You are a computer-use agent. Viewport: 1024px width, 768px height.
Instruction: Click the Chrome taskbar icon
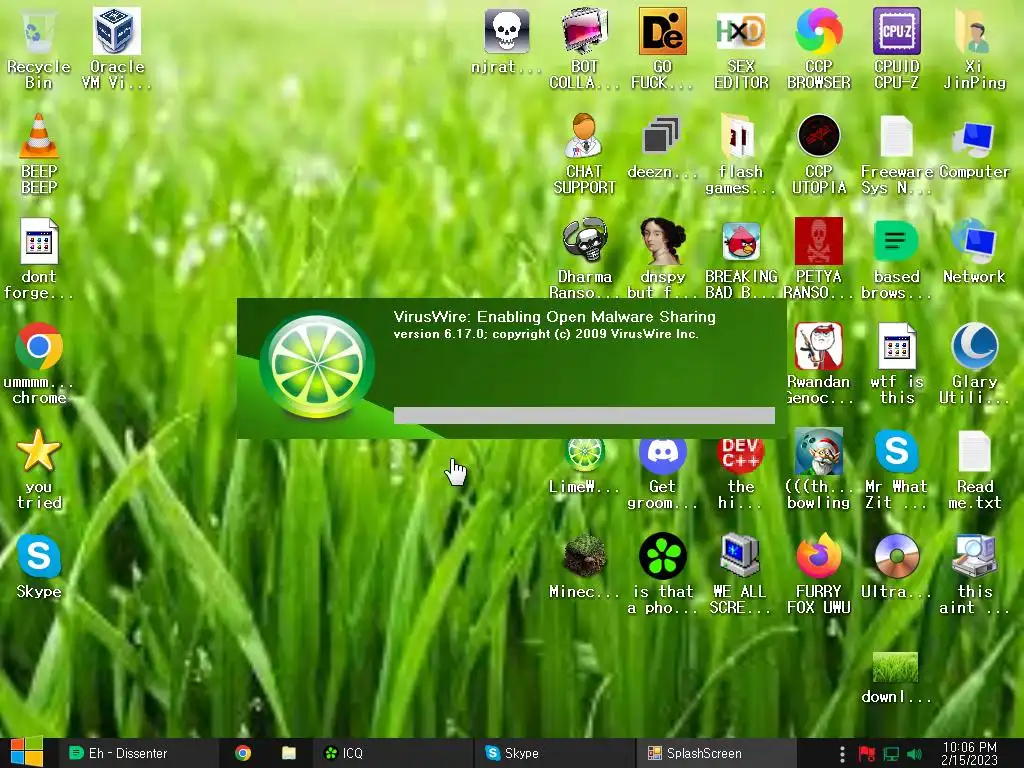click(243, 753)
